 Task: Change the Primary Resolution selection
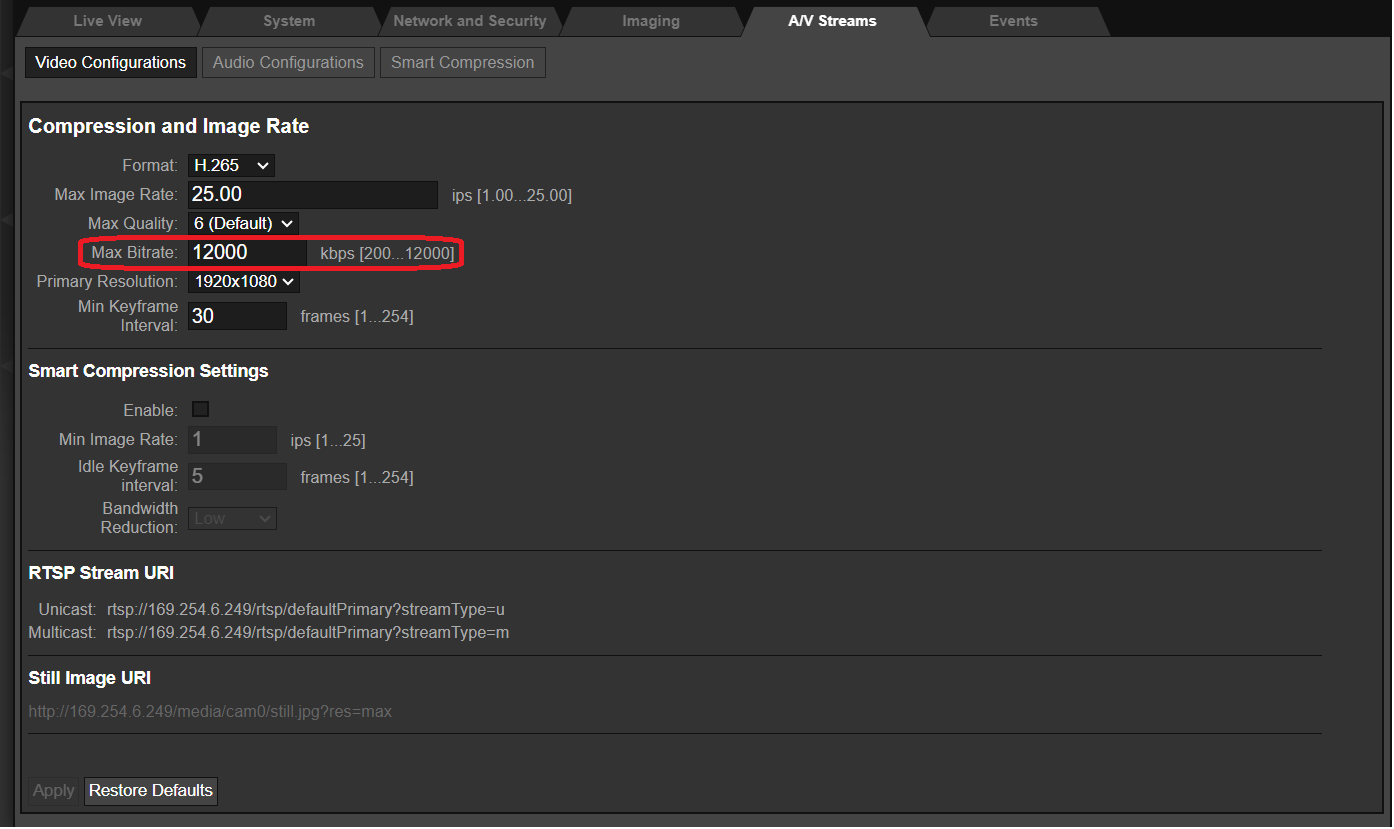[244, 281]
